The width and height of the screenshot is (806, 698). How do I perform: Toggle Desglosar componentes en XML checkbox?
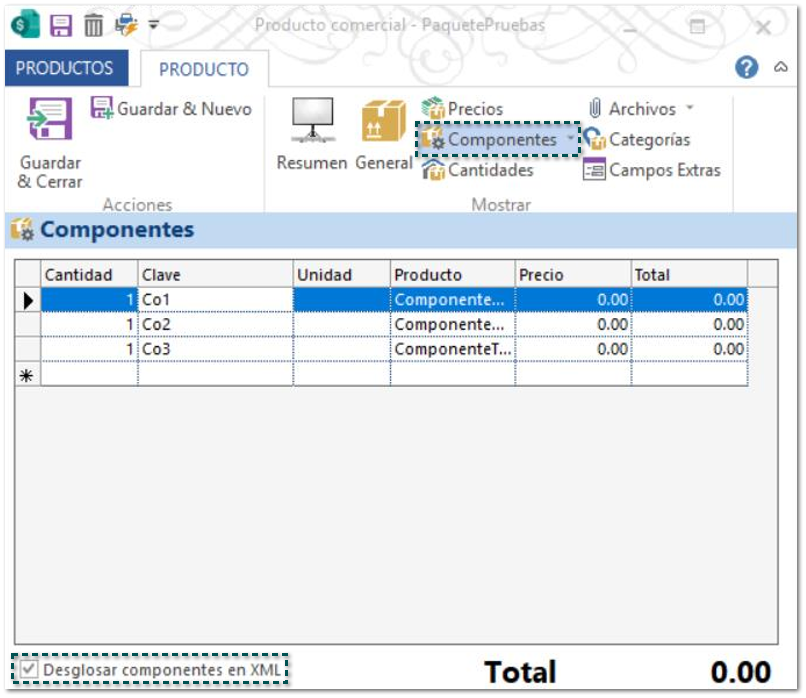(29, 668)
